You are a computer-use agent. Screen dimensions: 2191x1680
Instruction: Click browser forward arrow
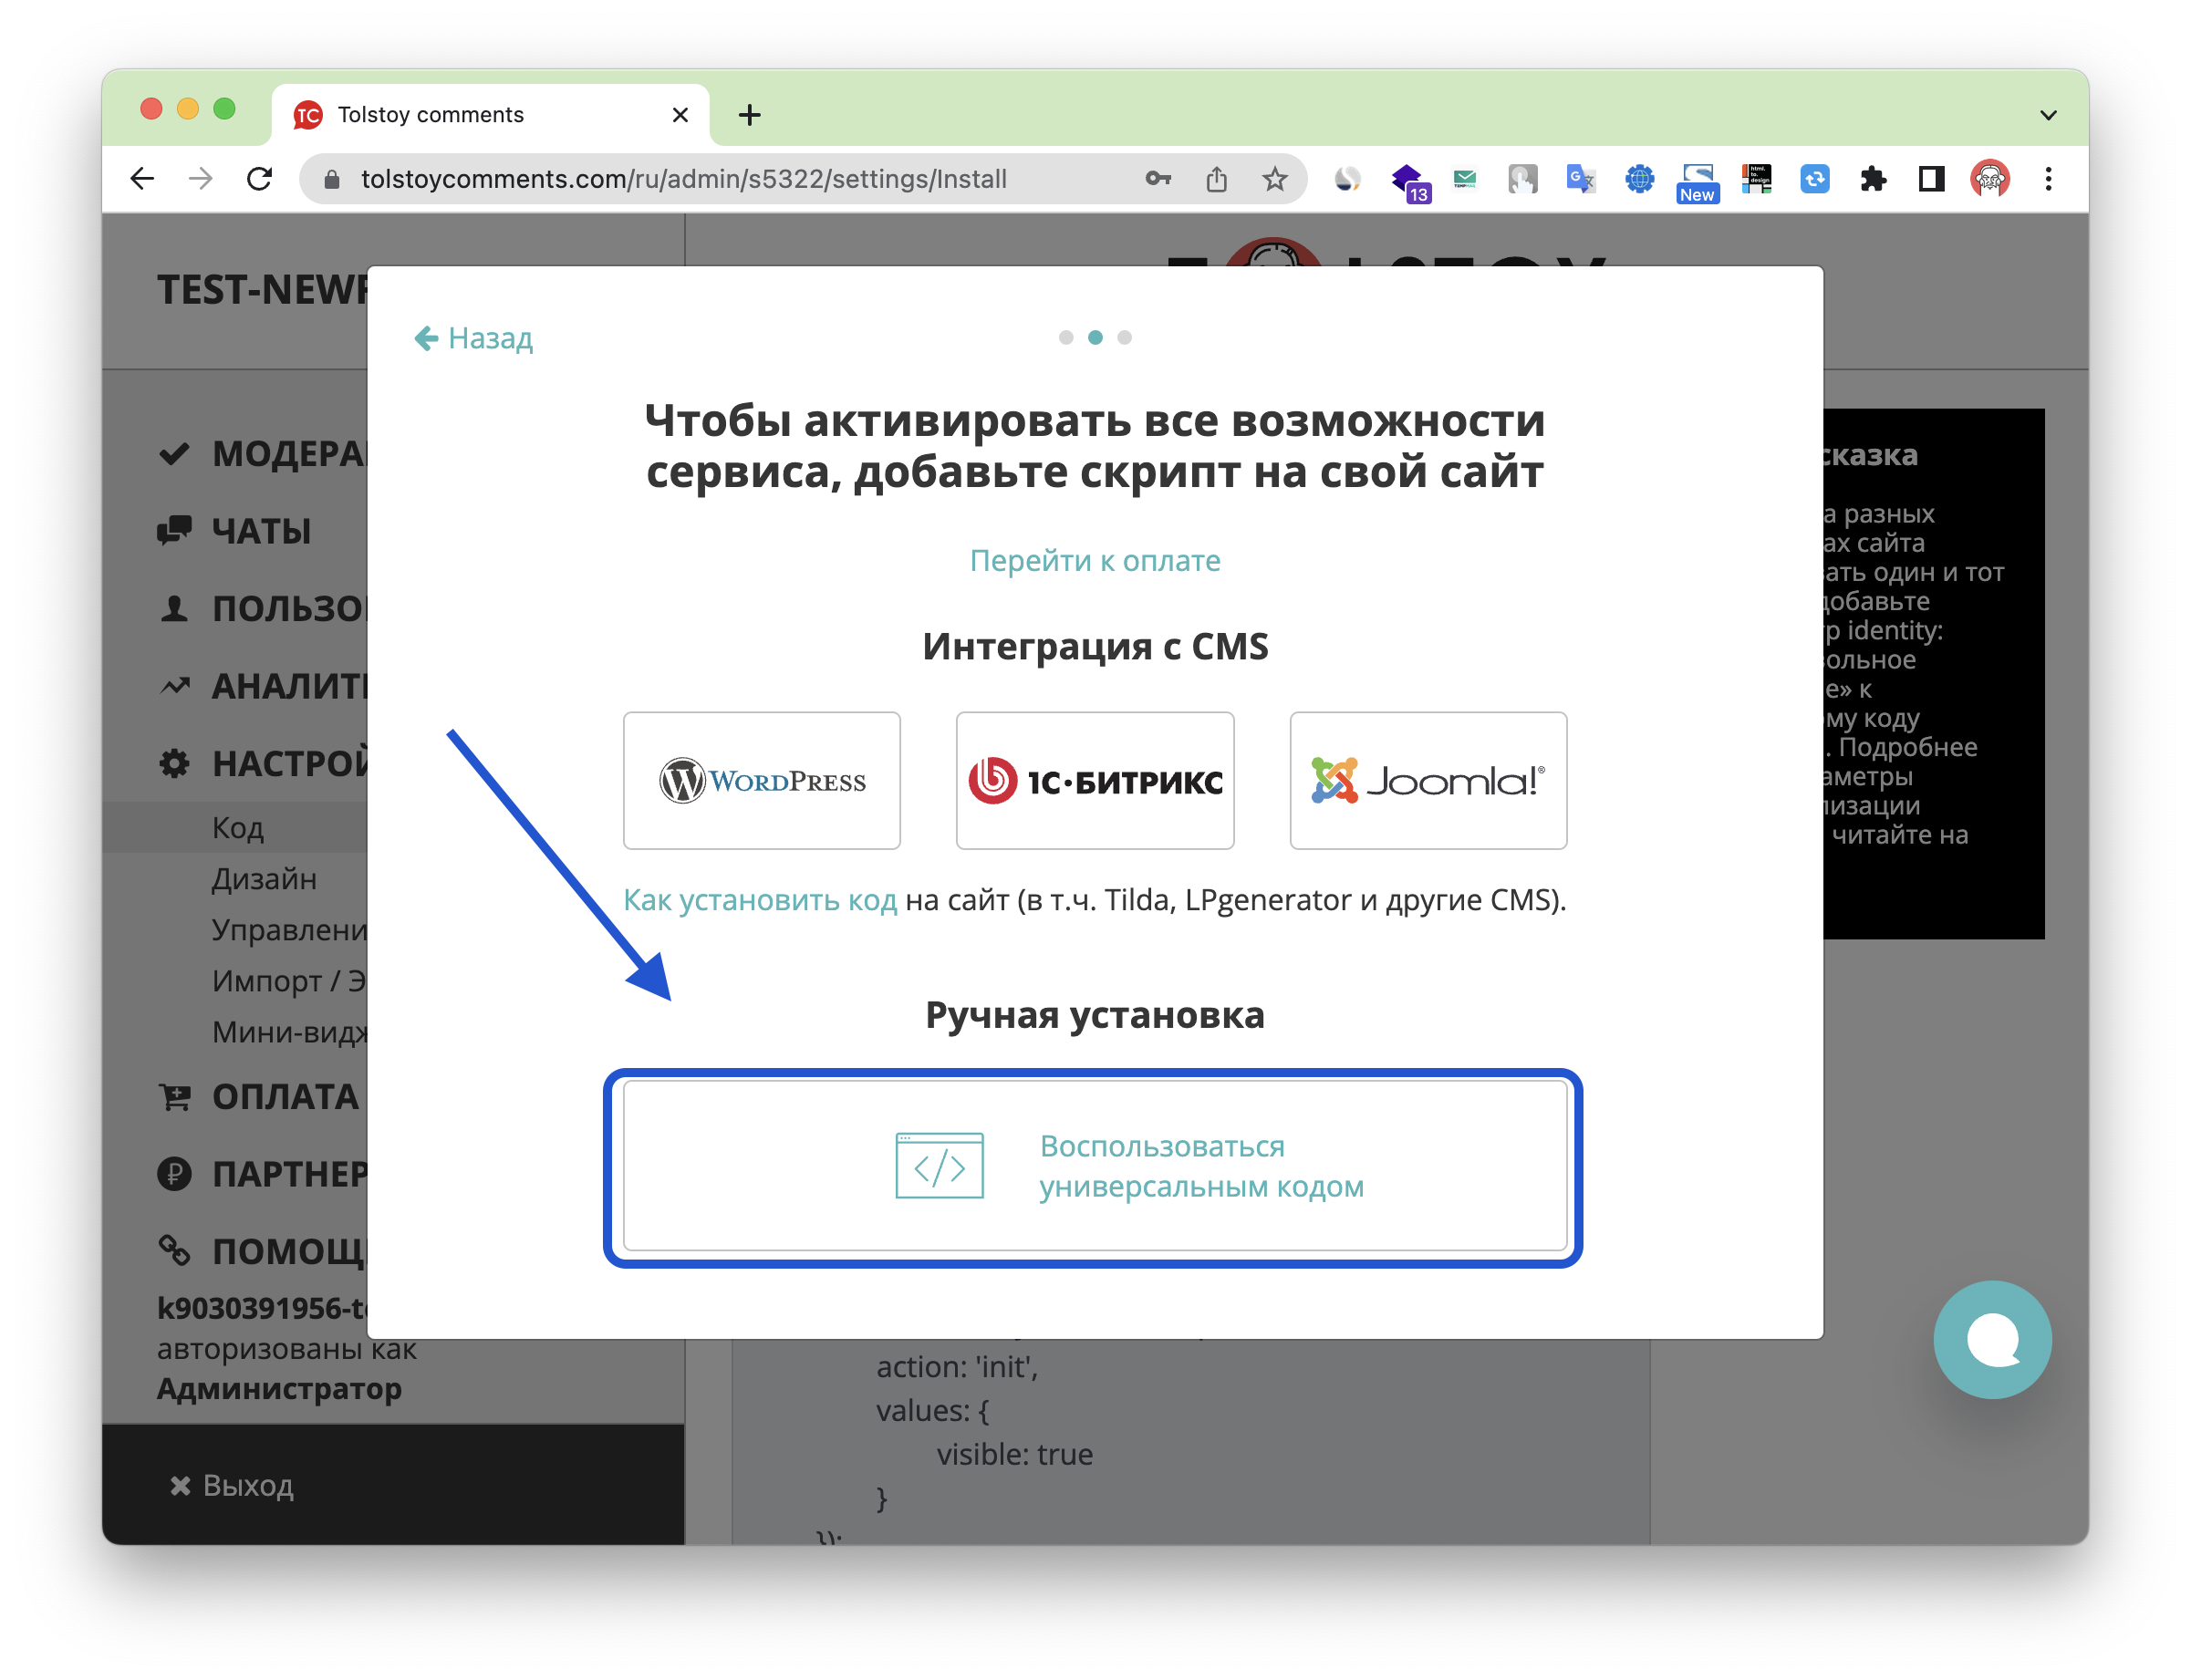pyautogui.click(x=201, y=179)
